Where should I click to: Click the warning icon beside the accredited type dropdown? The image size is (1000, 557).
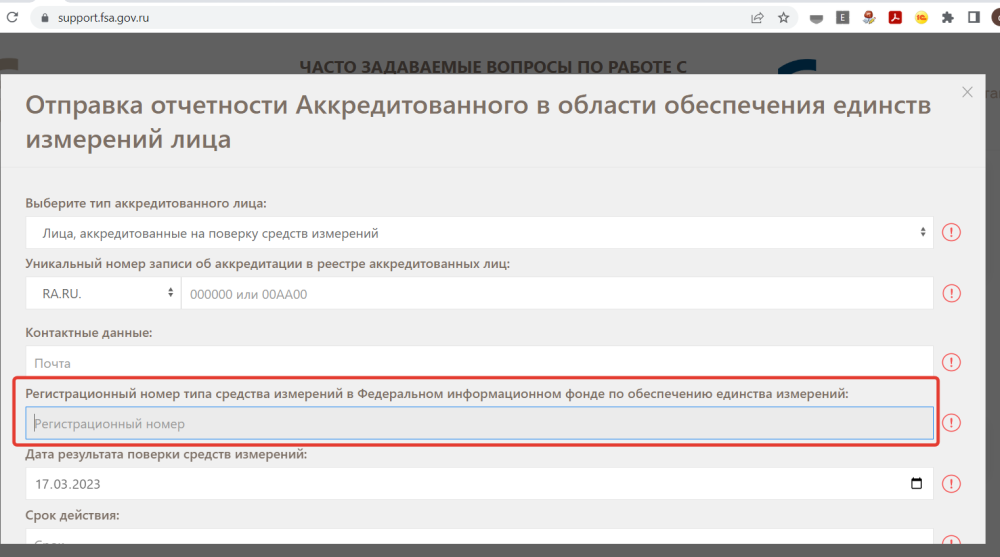point(952,233)
